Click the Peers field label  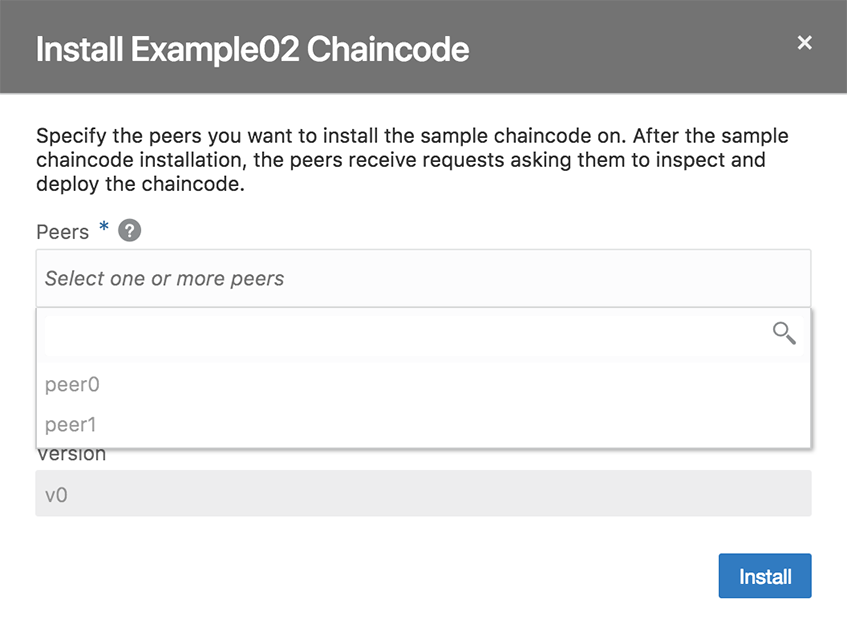pos(62,232)
